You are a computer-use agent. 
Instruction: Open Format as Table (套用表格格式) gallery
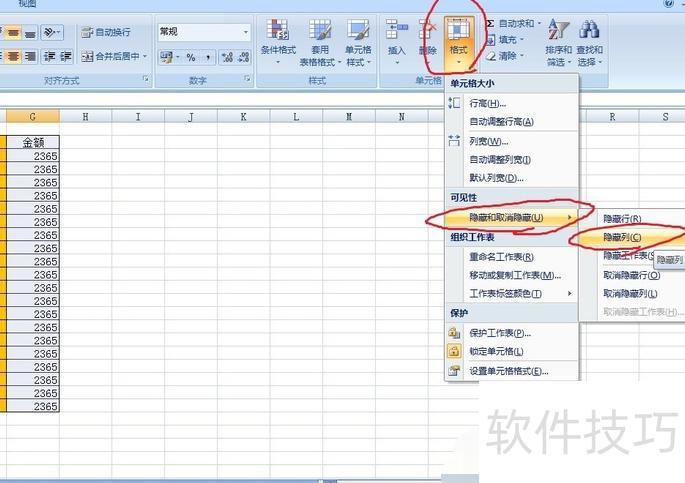(x=320, y=43)
